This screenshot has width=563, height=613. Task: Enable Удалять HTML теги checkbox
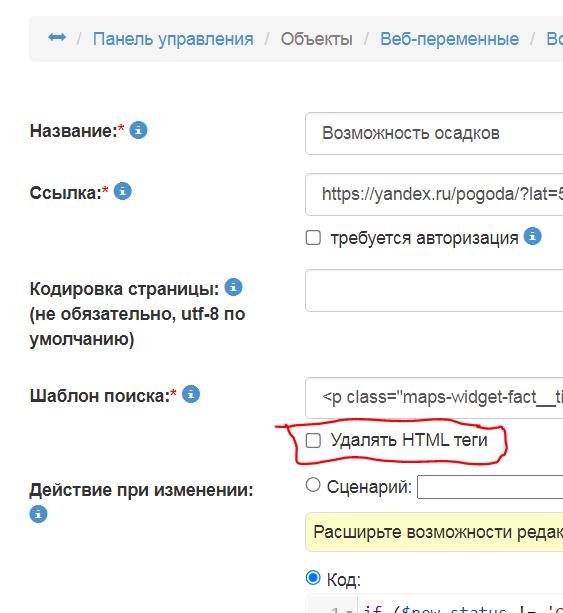(x=313, y=441)
